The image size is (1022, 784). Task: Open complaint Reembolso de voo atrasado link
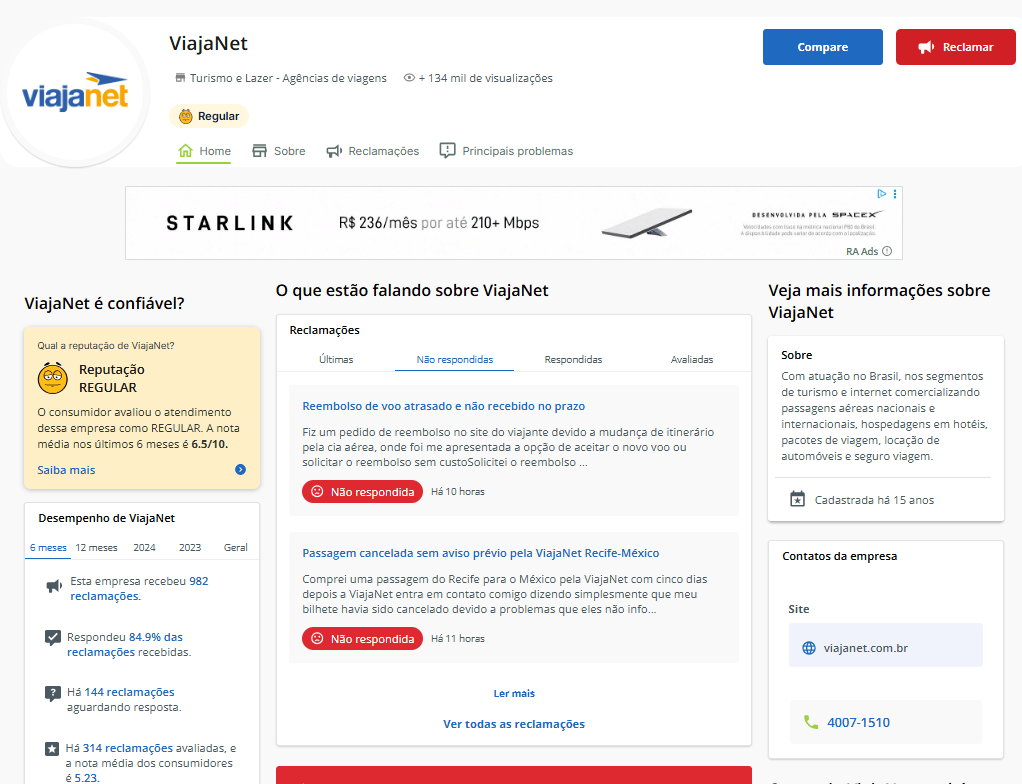(x=444, y=406)
